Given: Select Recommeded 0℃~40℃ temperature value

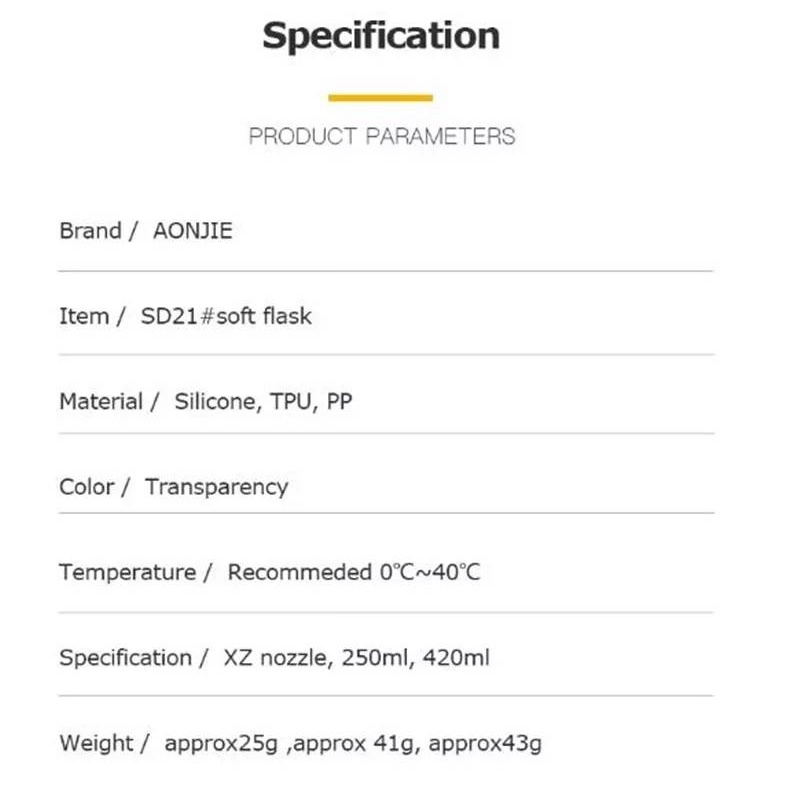Looking at the screenshot, I should tap(354, 572).
